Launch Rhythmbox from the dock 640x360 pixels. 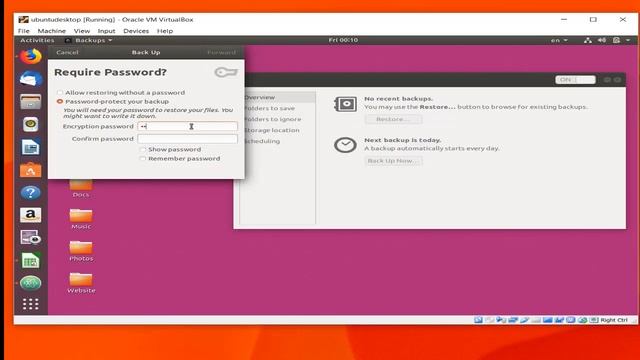31,124
